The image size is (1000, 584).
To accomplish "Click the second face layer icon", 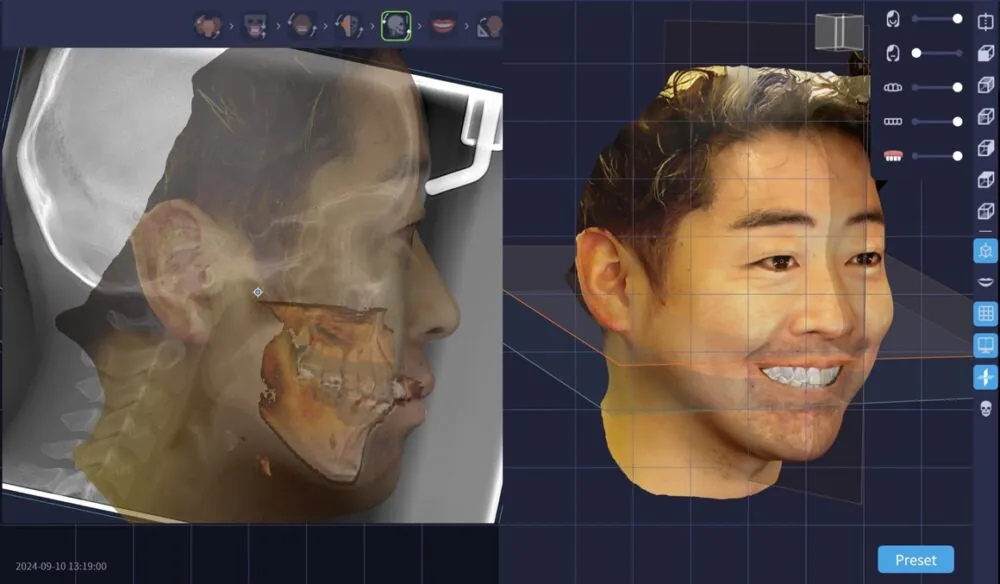I will click(x=893, y=53).
